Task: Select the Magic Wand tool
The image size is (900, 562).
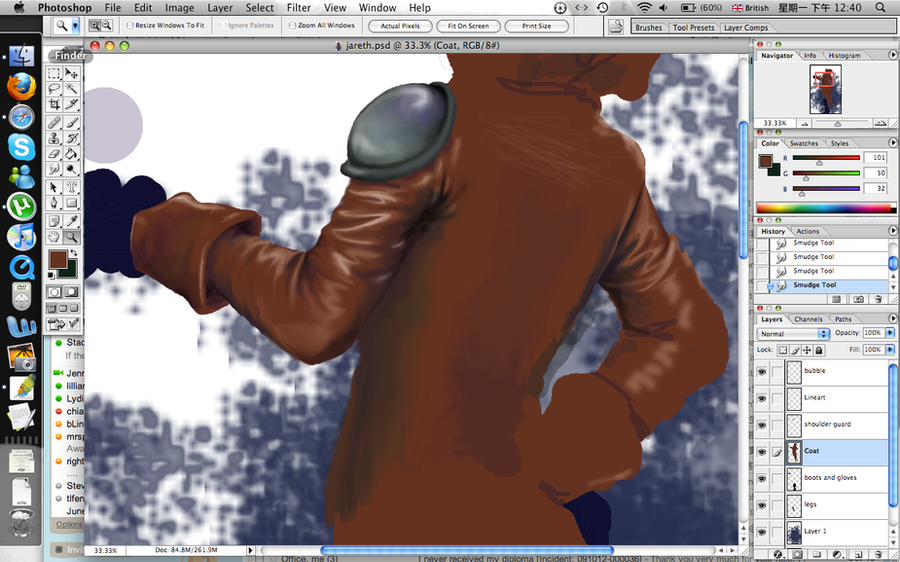Action: tap(71, 88)
